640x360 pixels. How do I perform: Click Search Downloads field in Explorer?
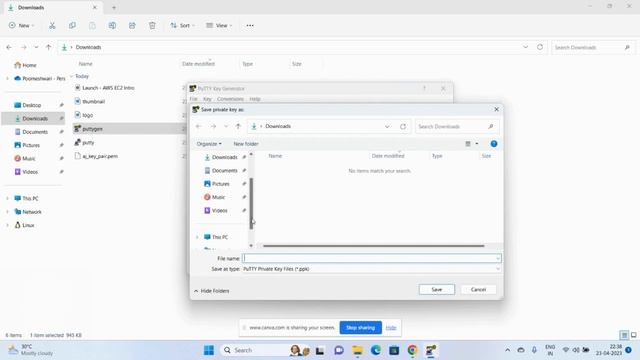592,47
